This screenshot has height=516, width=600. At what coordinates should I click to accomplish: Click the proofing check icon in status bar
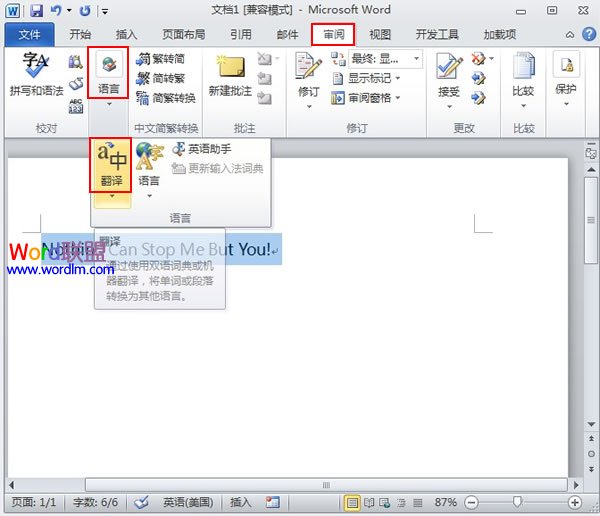[141, 502]
